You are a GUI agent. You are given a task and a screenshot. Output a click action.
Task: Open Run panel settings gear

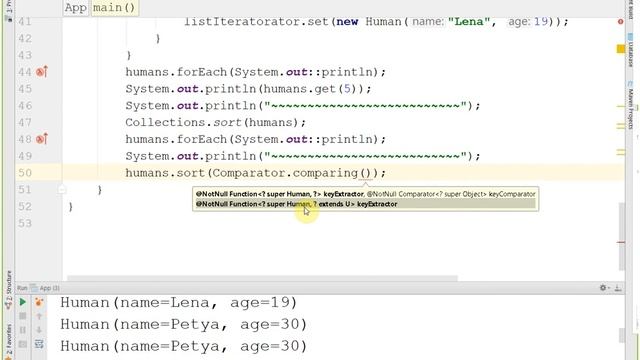pyautogui.click(x=603, y=288)
